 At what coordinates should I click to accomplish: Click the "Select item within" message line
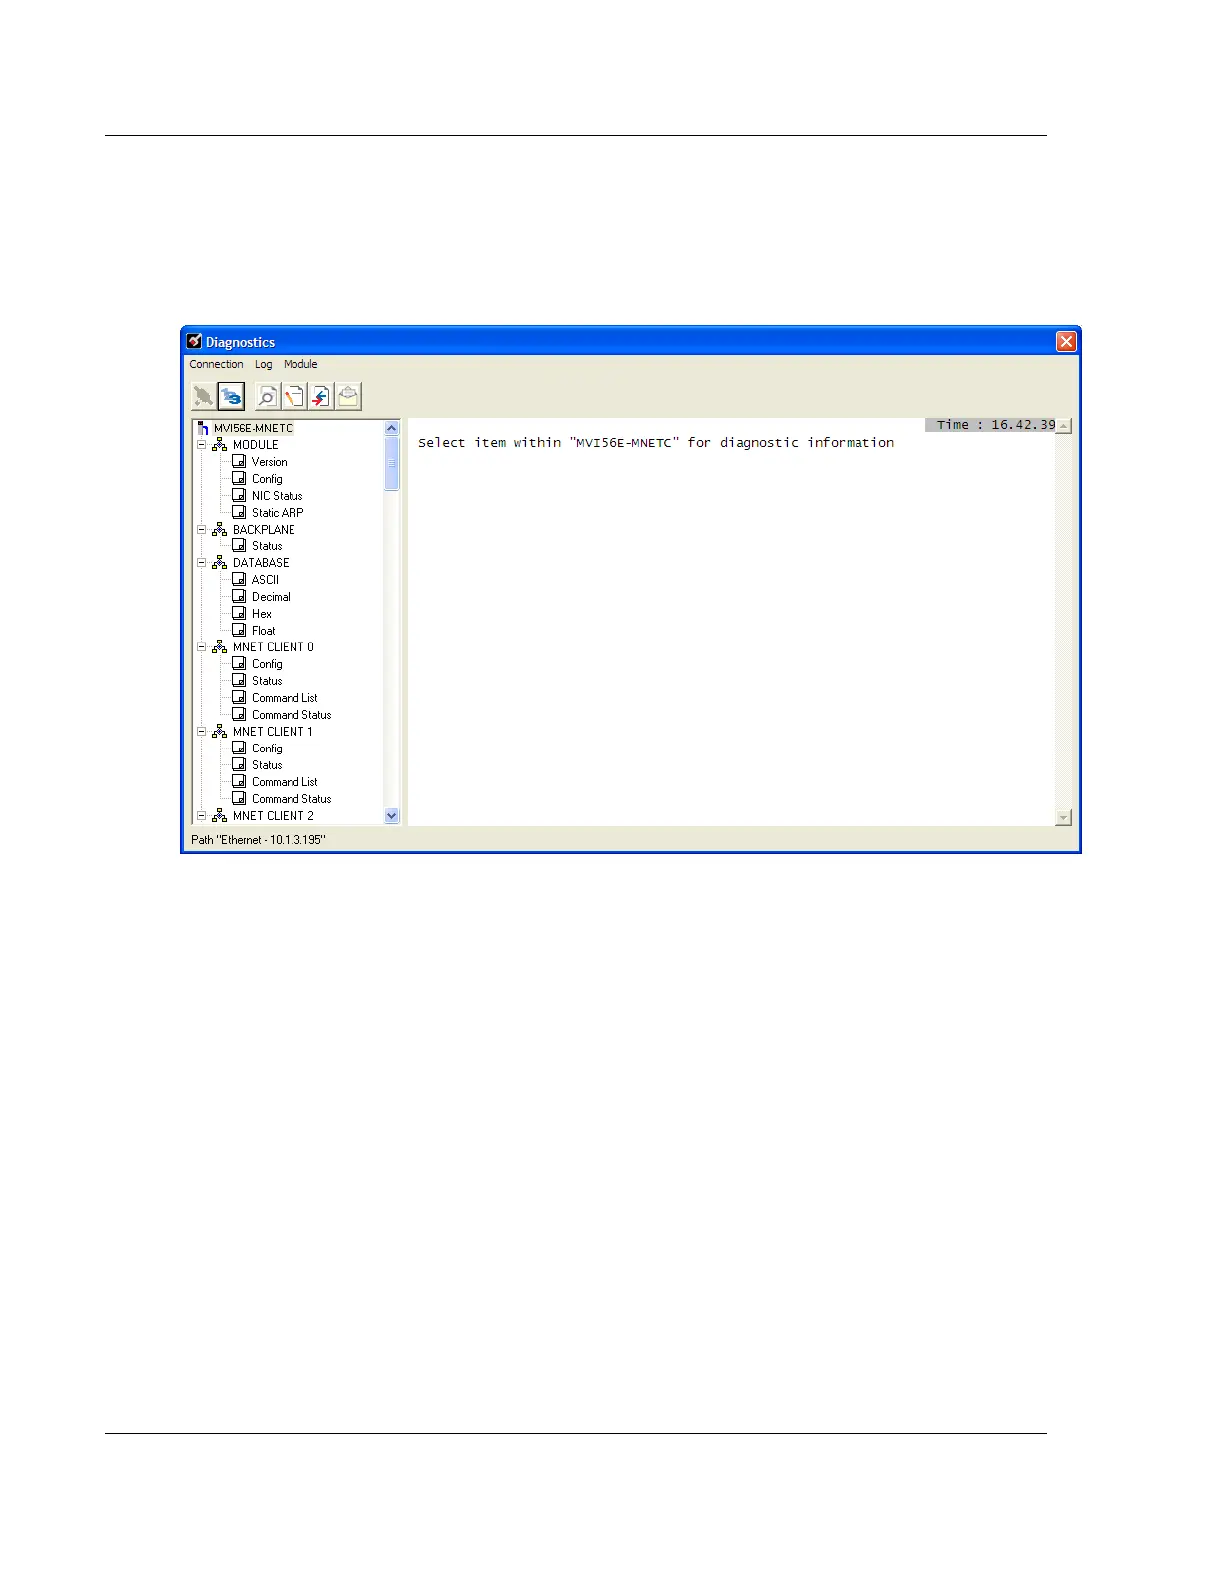tap(656, 442)
